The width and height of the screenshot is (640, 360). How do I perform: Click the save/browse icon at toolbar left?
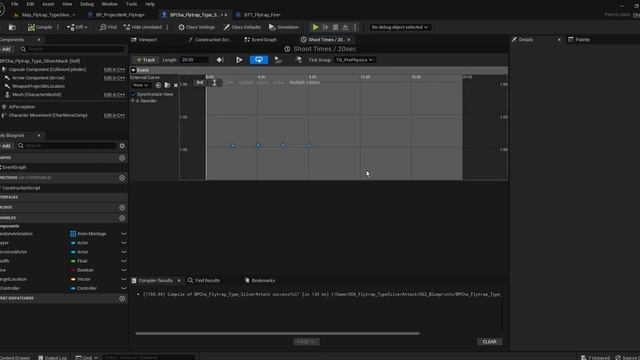pyautogui.click(x=12, y=27)
